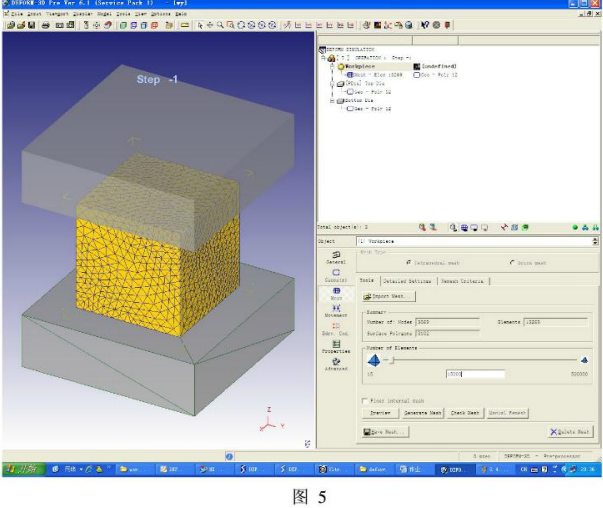
Task: Select the magnifier zoom tool in toolbar
Action: 220,25
